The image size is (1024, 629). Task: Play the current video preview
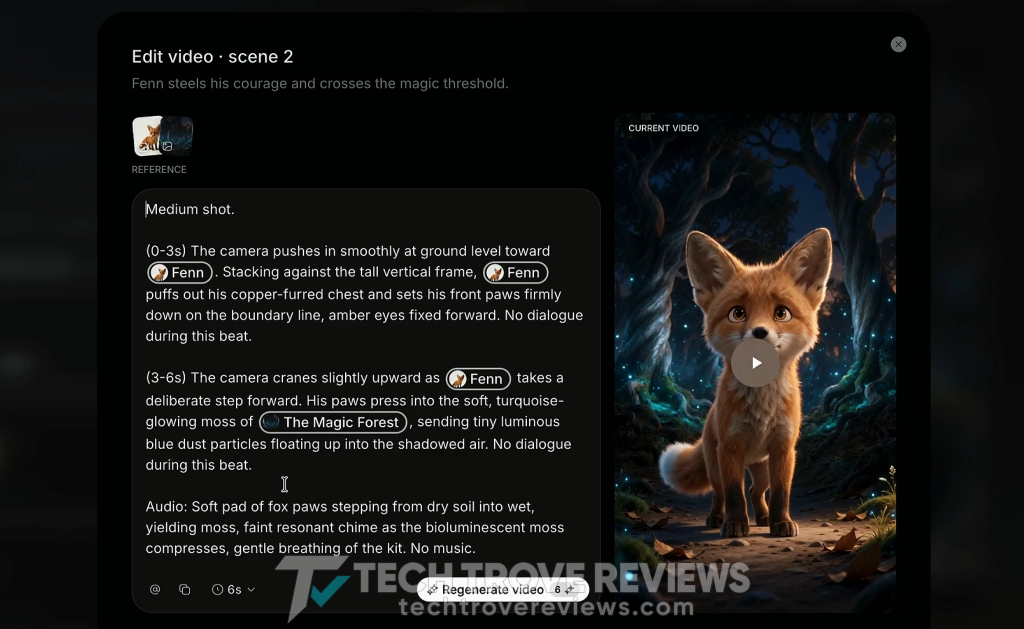click(756, 363)
